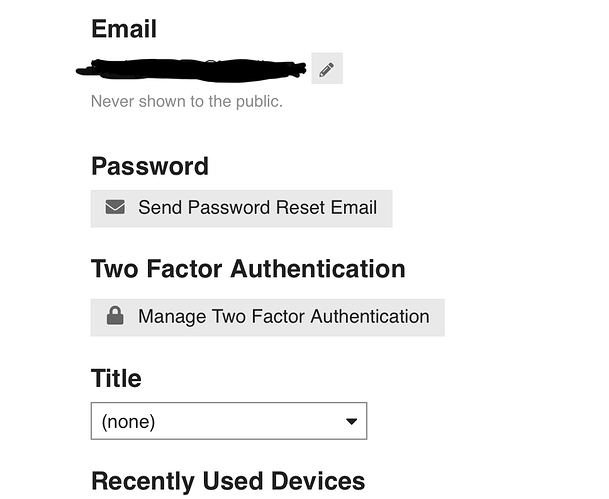Click the blacked-out email address

[x=191, y=70]
